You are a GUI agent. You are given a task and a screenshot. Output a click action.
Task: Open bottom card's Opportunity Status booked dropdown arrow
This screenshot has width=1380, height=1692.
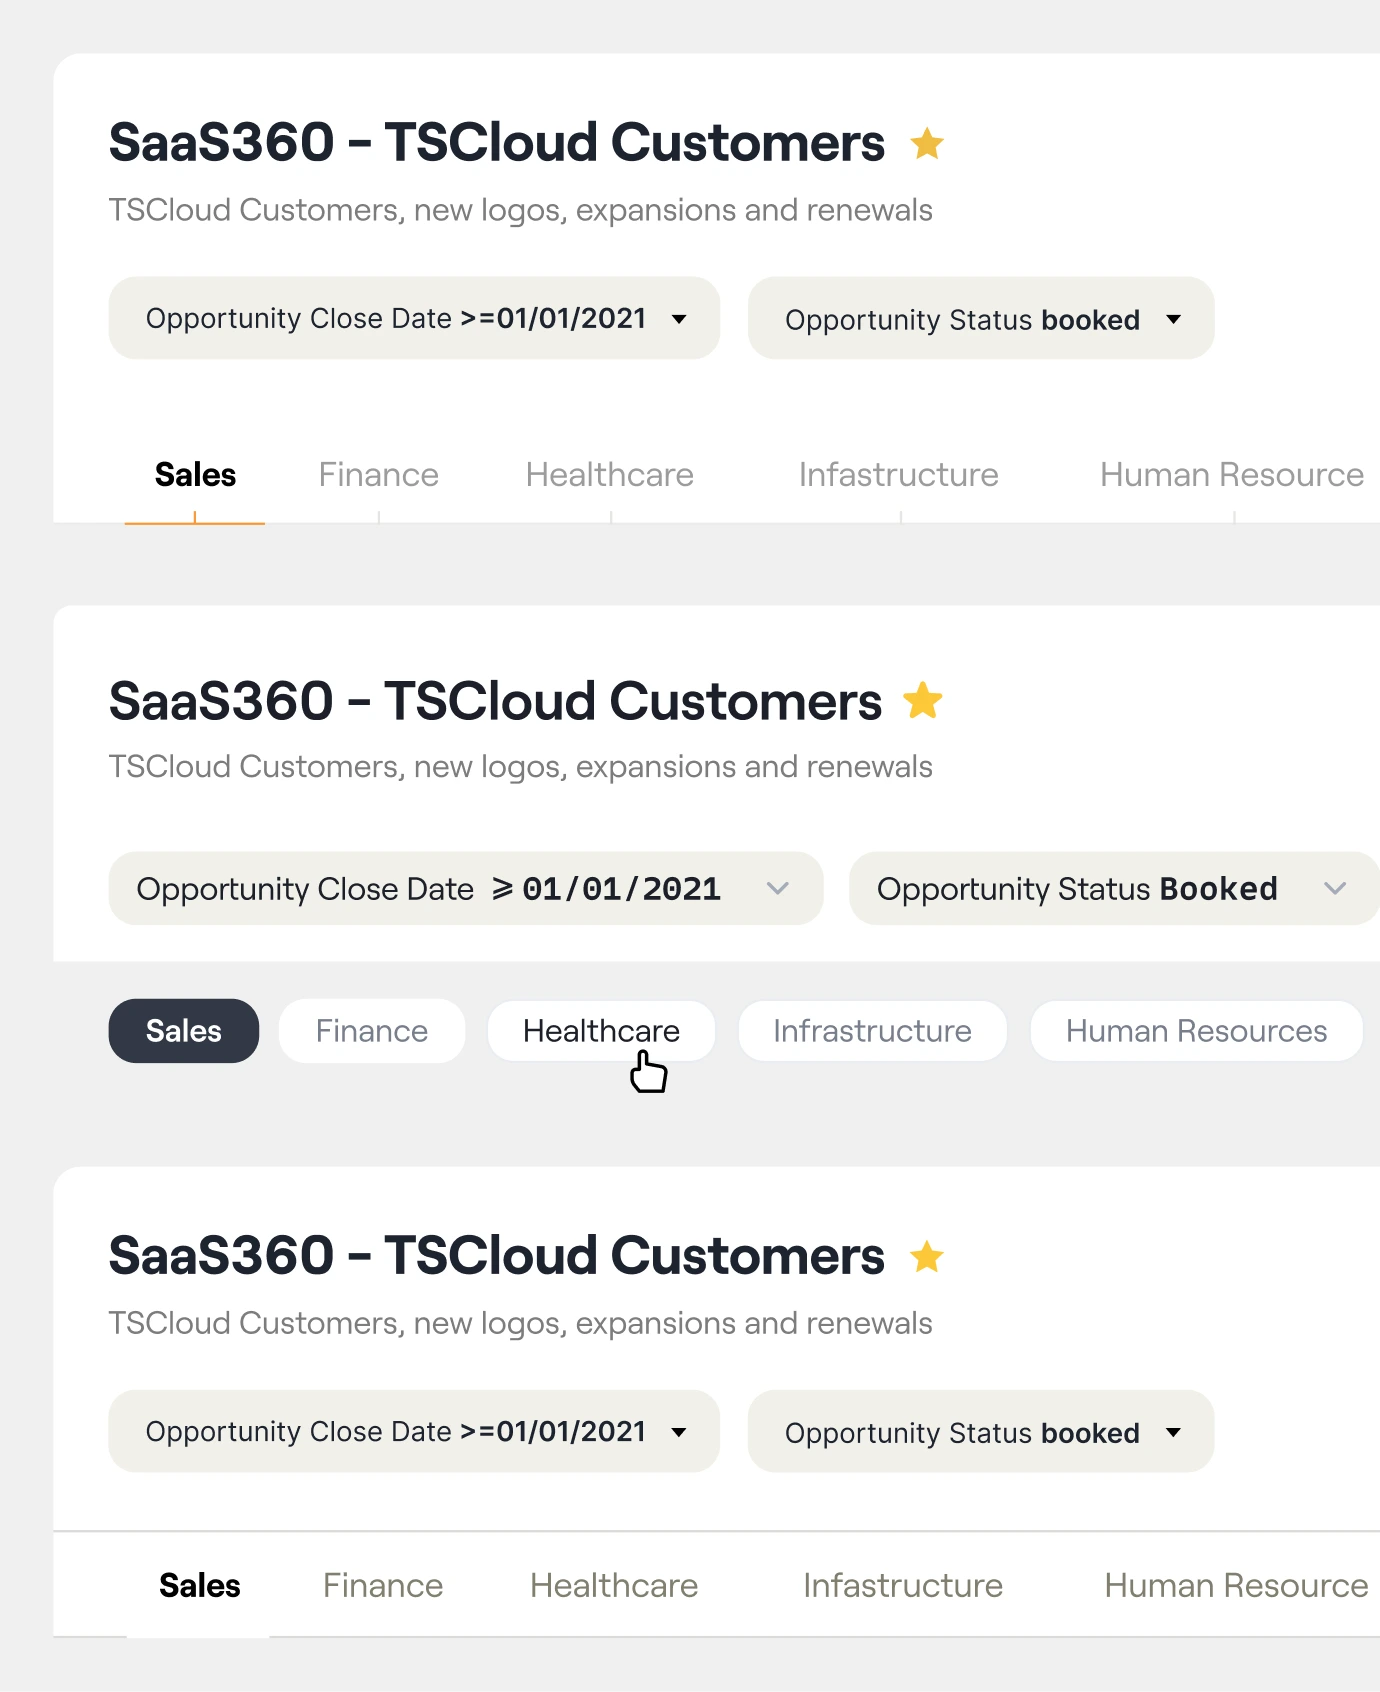coord(1173,1432)
